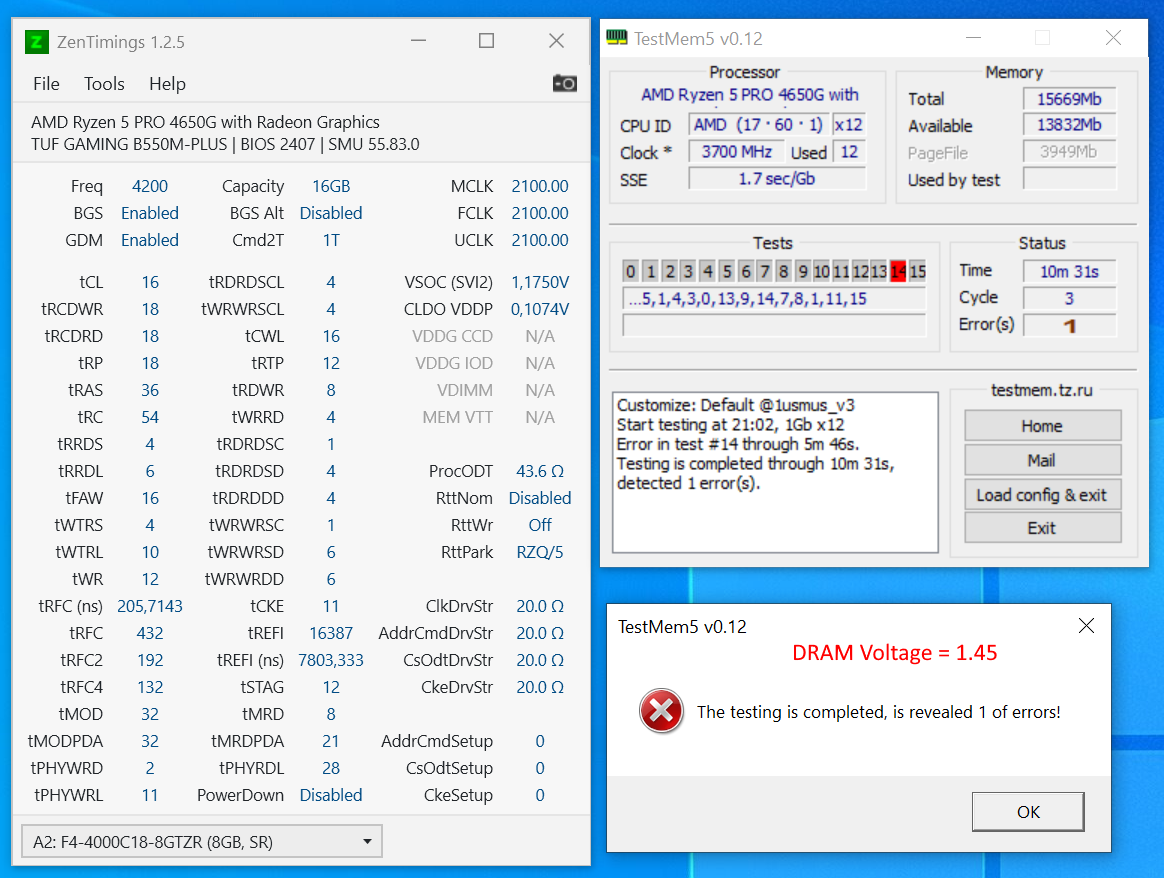This screenshot has height=878, width=1164.
Task: Select the red test 14 indicator box
Action: point(898,272)
